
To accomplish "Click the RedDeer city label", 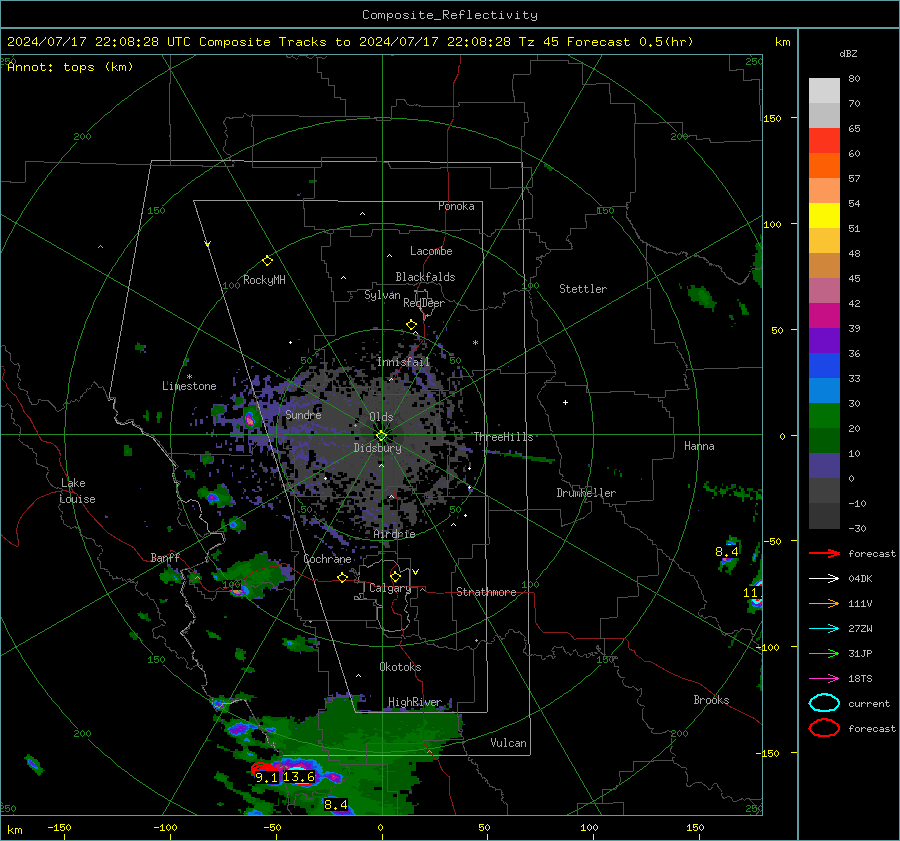I will 424,303.
